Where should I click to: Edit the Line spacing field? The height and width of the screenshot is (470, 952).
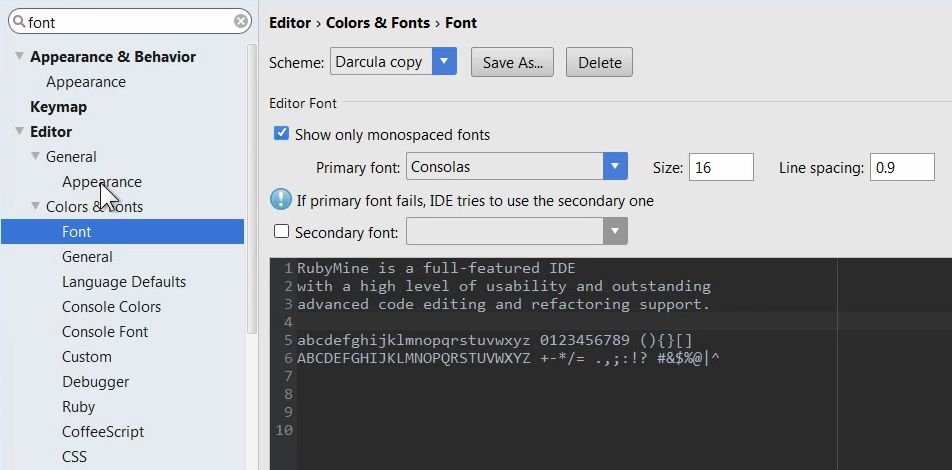click(902, 167)
